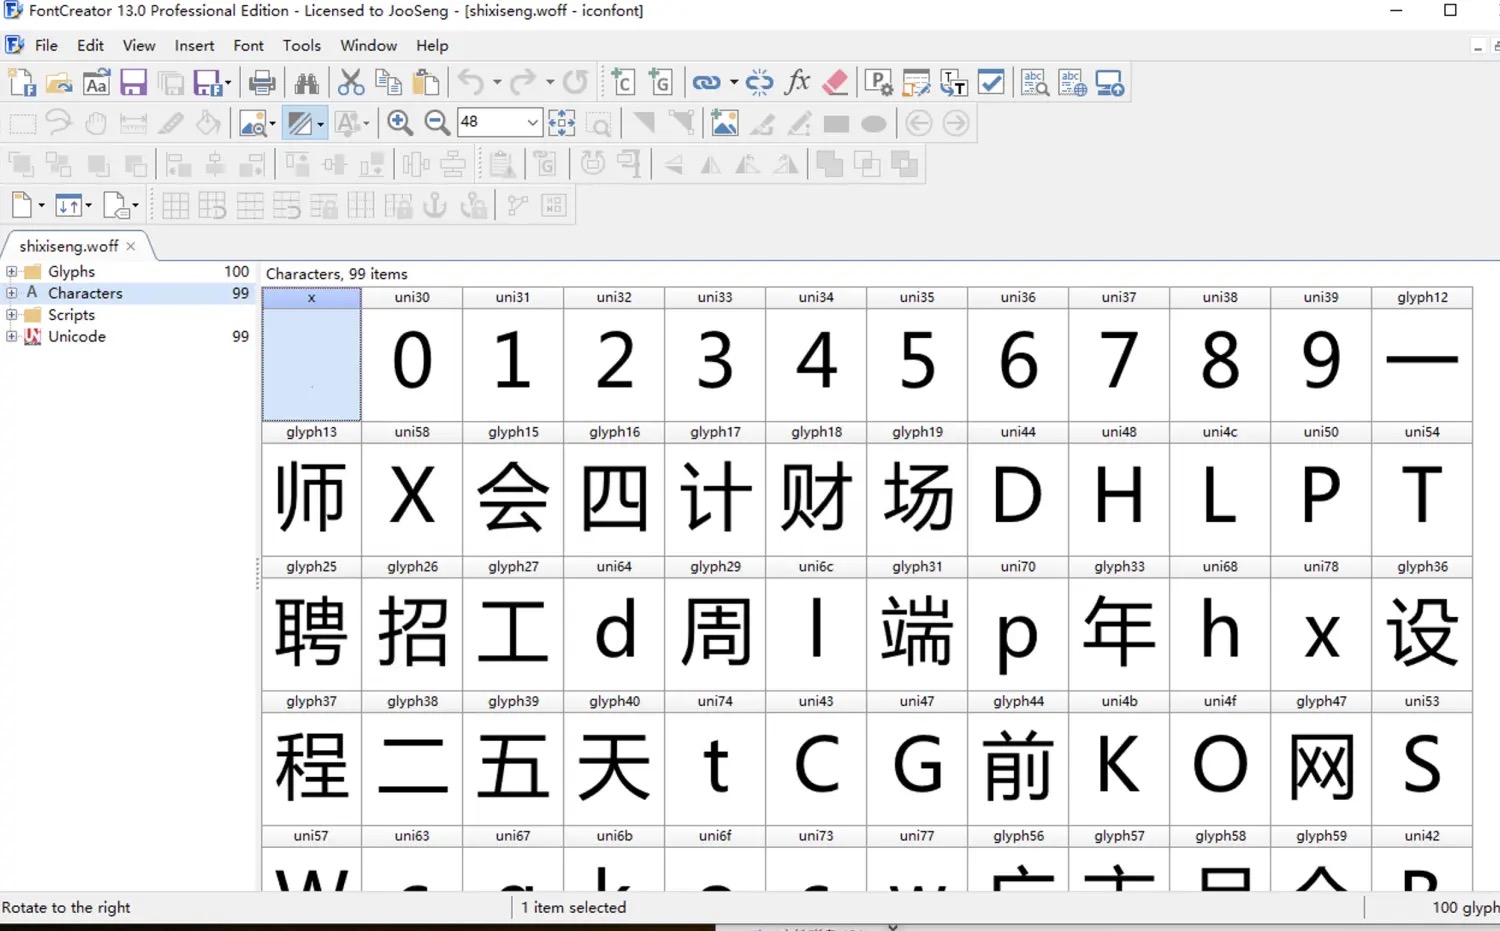Expand the Unicode tree node
The image size is (1500, 931).
(12, 336)
